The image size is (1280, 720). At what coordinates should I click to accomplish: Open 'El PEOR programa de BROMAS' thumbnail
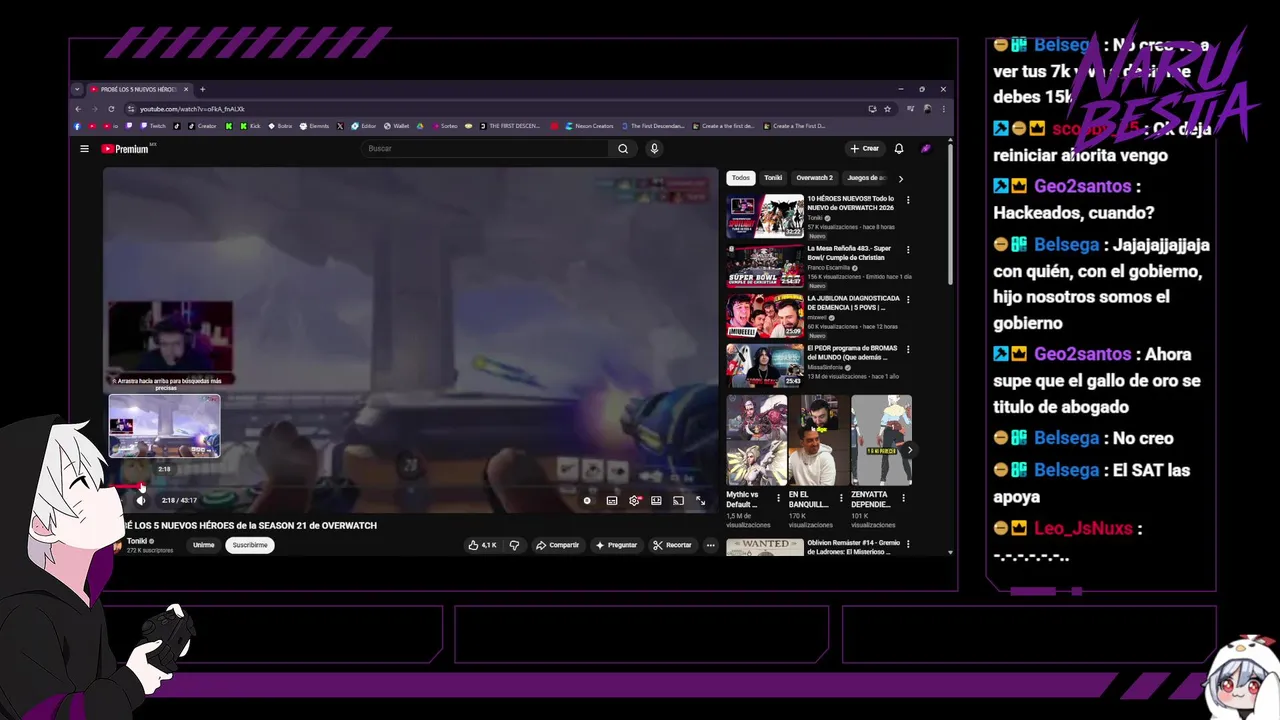tap(765, 365)
